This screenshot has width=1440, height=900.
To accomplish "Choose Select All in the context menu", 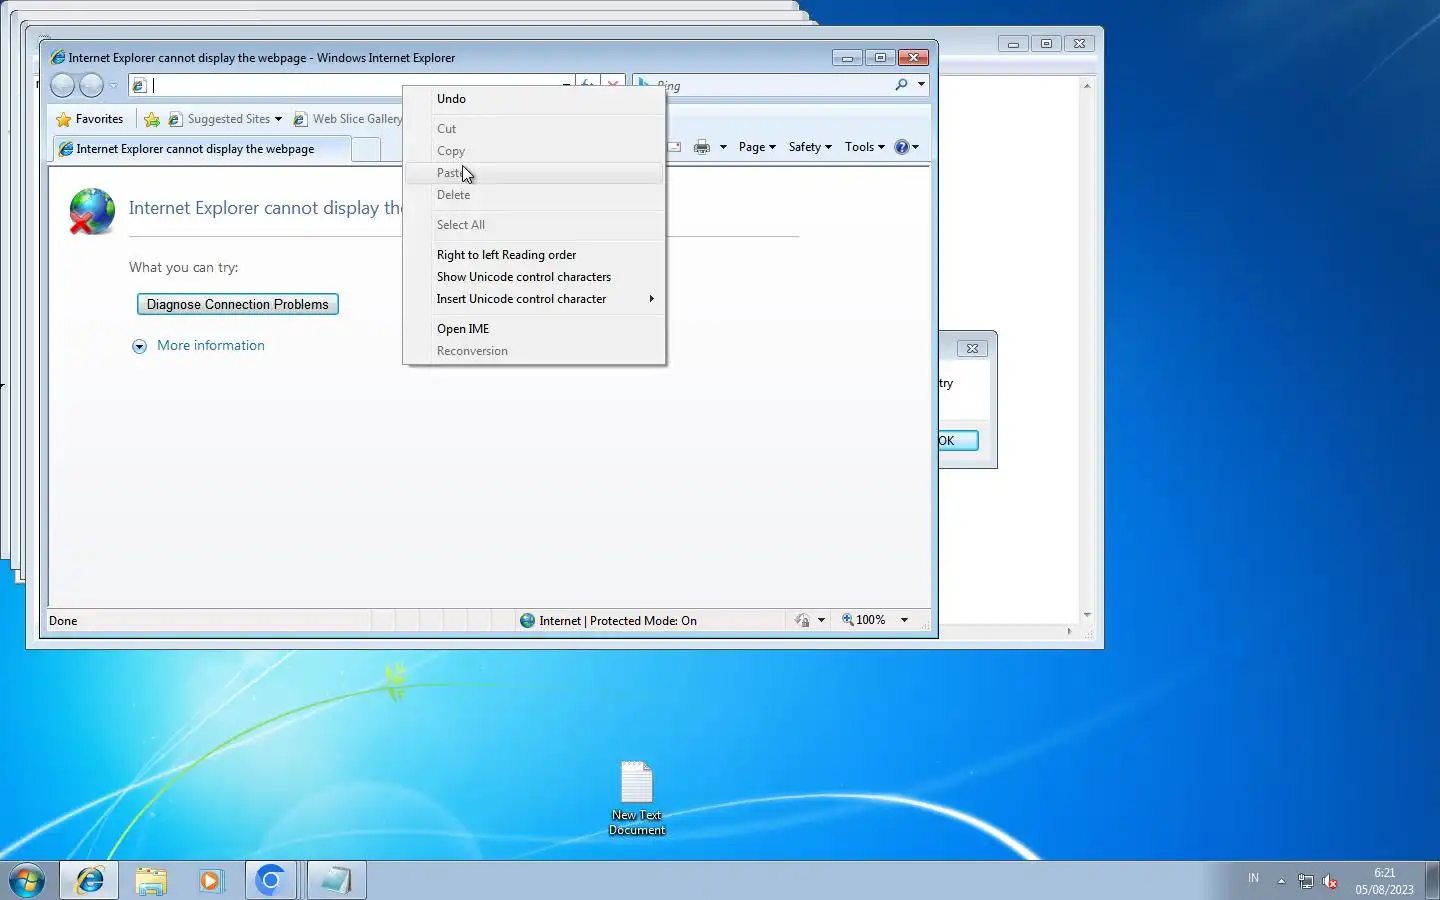I will (x=534, y=225).
